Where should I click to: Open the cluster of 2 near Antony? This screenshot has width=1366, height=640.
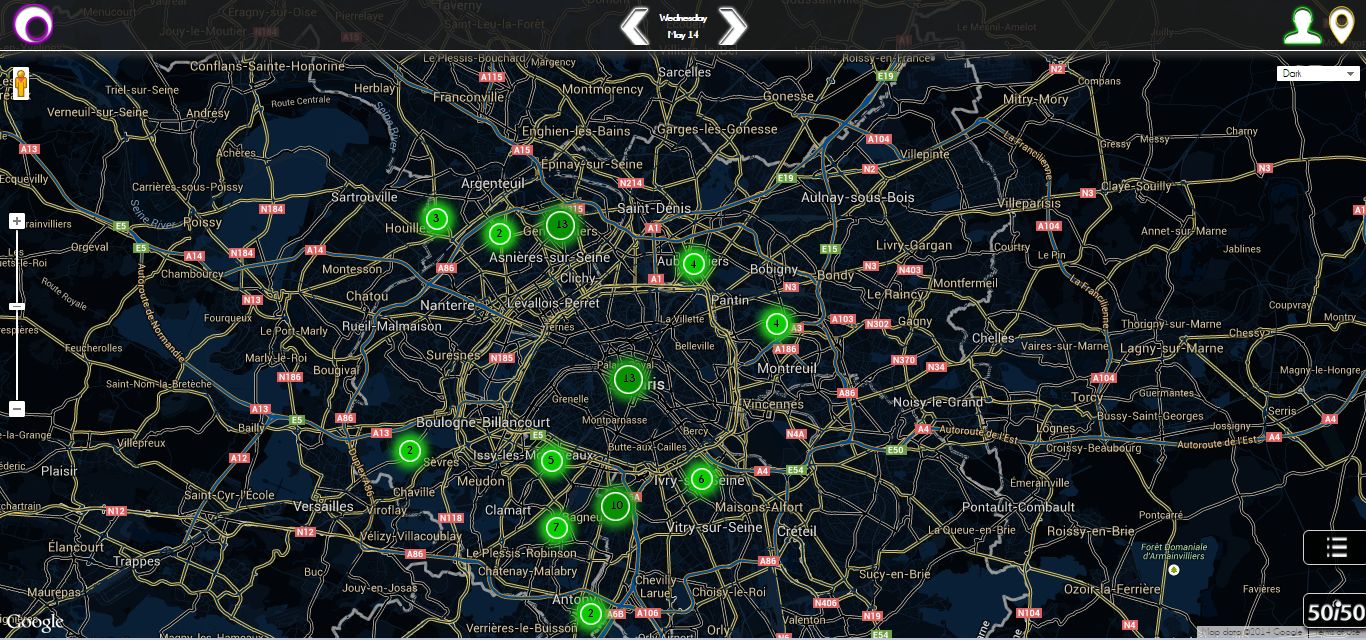(x=590, y=613)
